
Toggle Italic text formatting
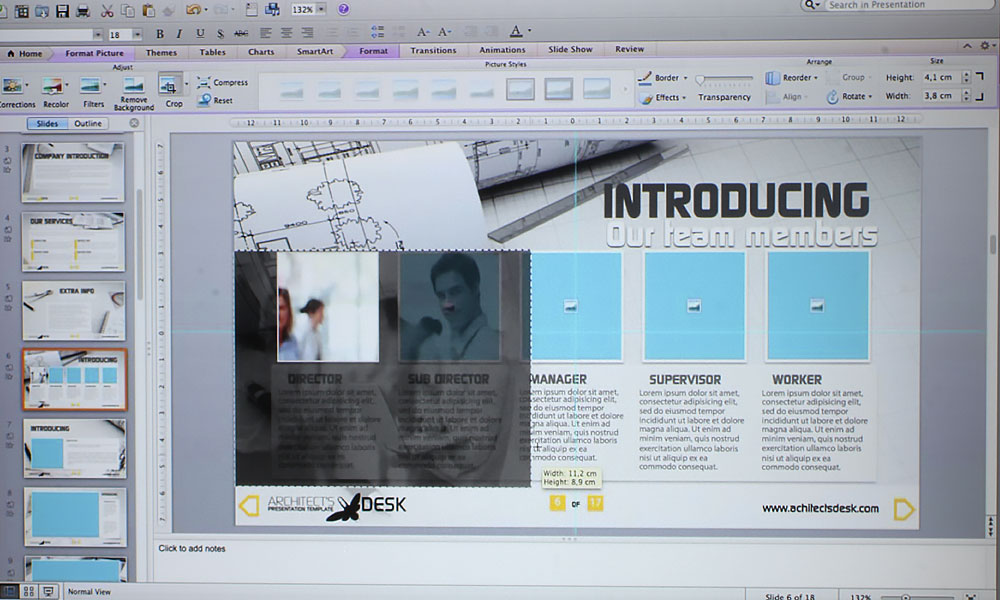point(180,33)
